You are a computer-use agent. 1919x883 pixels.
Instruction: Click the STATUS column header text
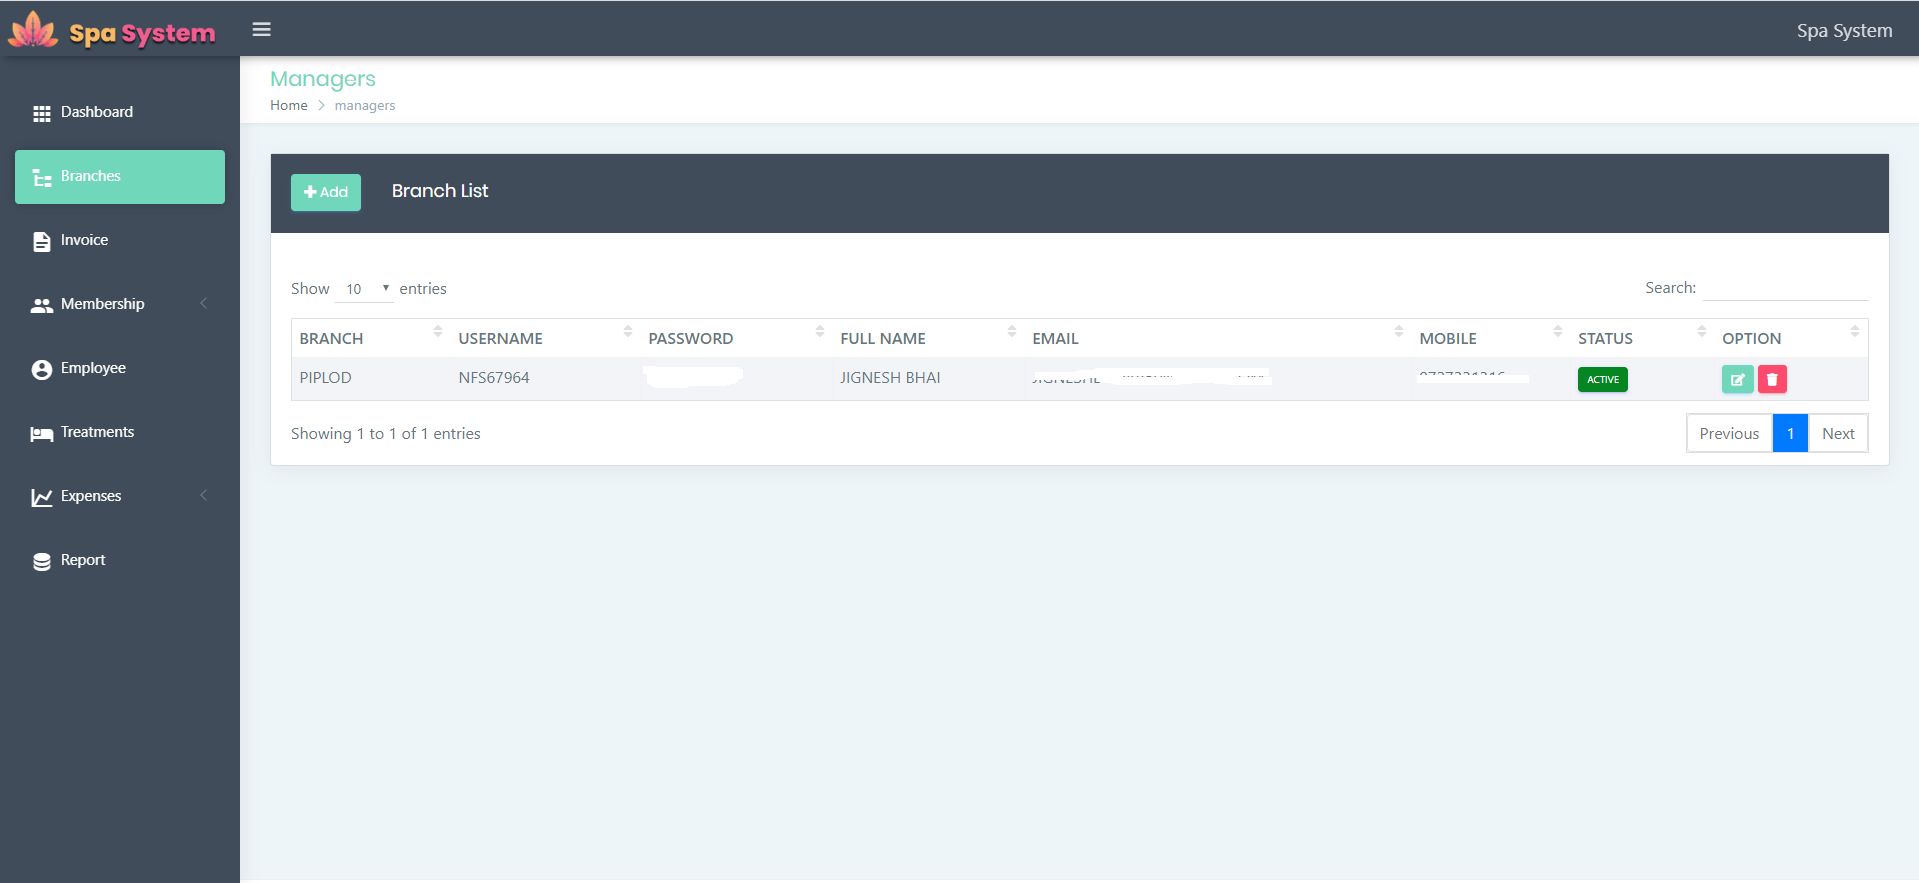coord(1605,338)
